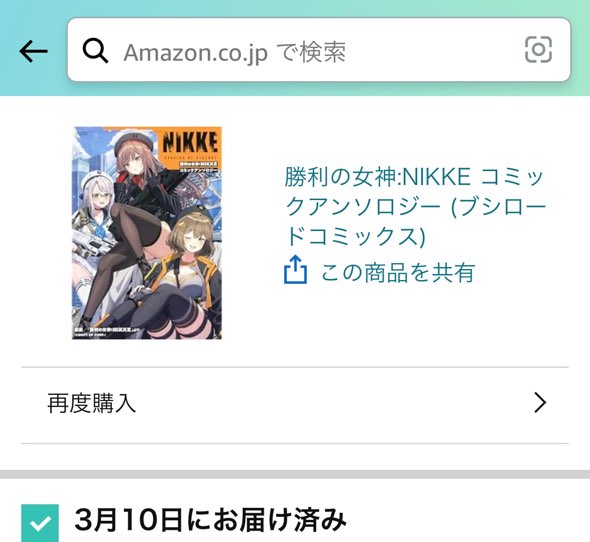Open the camera lens scan icon
This screenshot has width=590, height=542.
(x=538, y=50)
